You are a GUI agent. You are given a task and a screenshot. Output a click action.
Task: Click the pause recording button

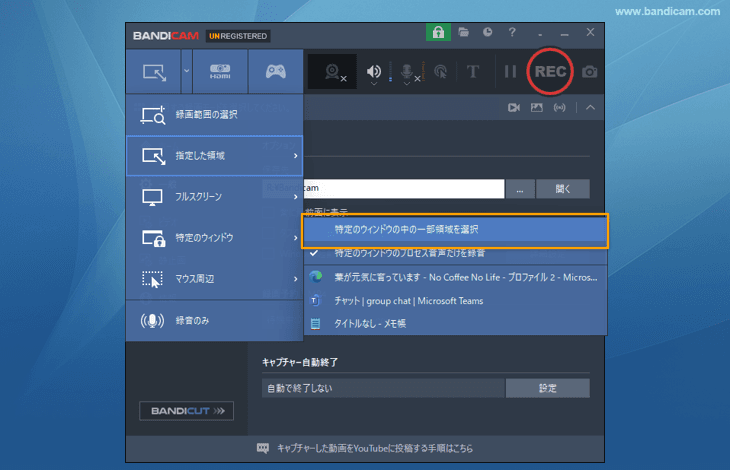click(510, 72)
